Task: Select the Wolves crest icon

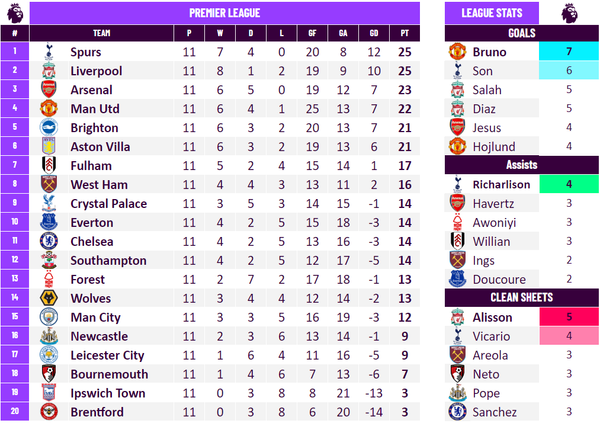Action: click(49, 298)
